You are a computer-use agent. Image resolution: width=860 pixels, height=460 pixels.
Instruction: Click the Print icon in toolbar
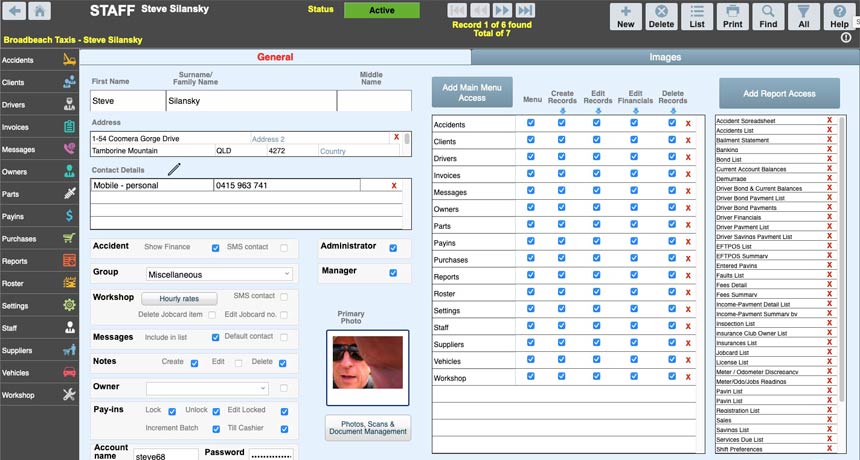(732, 17)
